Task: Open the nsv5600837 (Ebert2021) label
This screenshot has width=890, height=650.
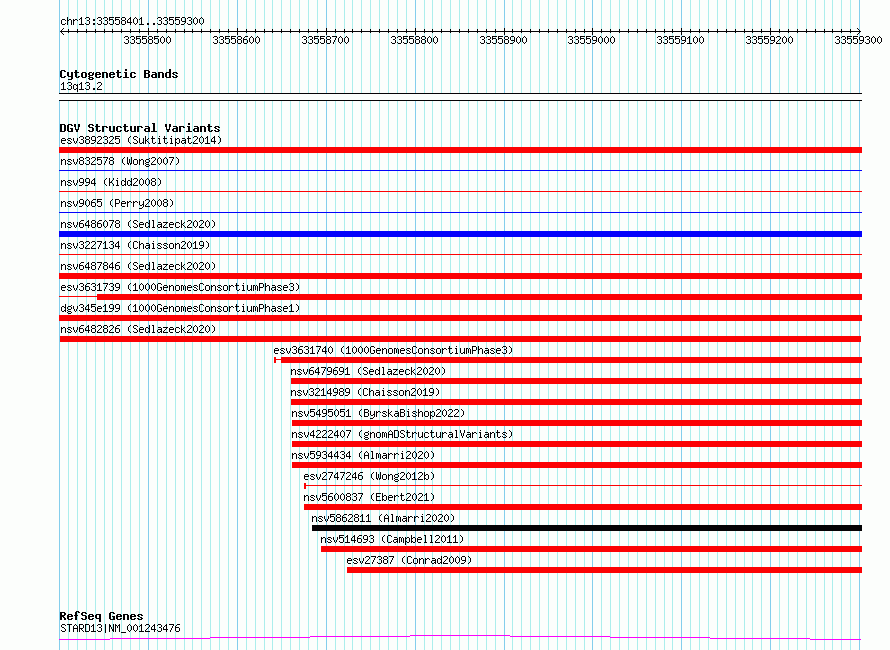Action: pyautogui.click(x=369, y=497)
